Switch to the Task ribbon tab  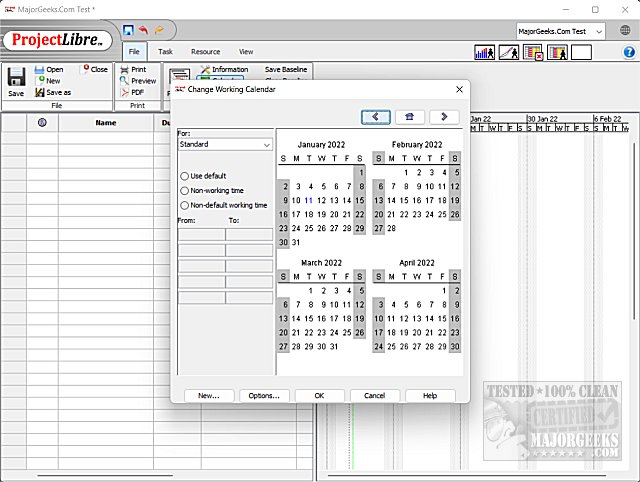click(165, 51)
